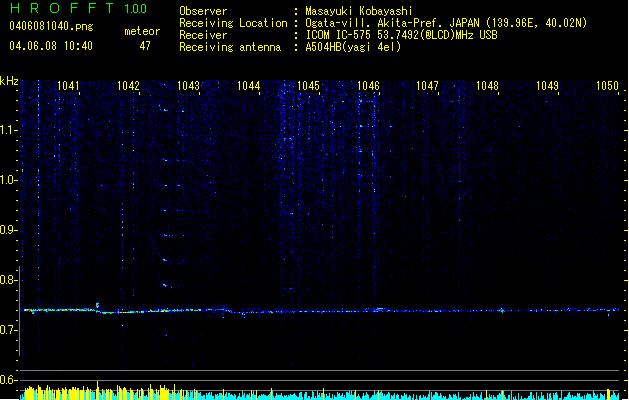
Task: Click the kHz axis unit label
Action: pos(9,81)
